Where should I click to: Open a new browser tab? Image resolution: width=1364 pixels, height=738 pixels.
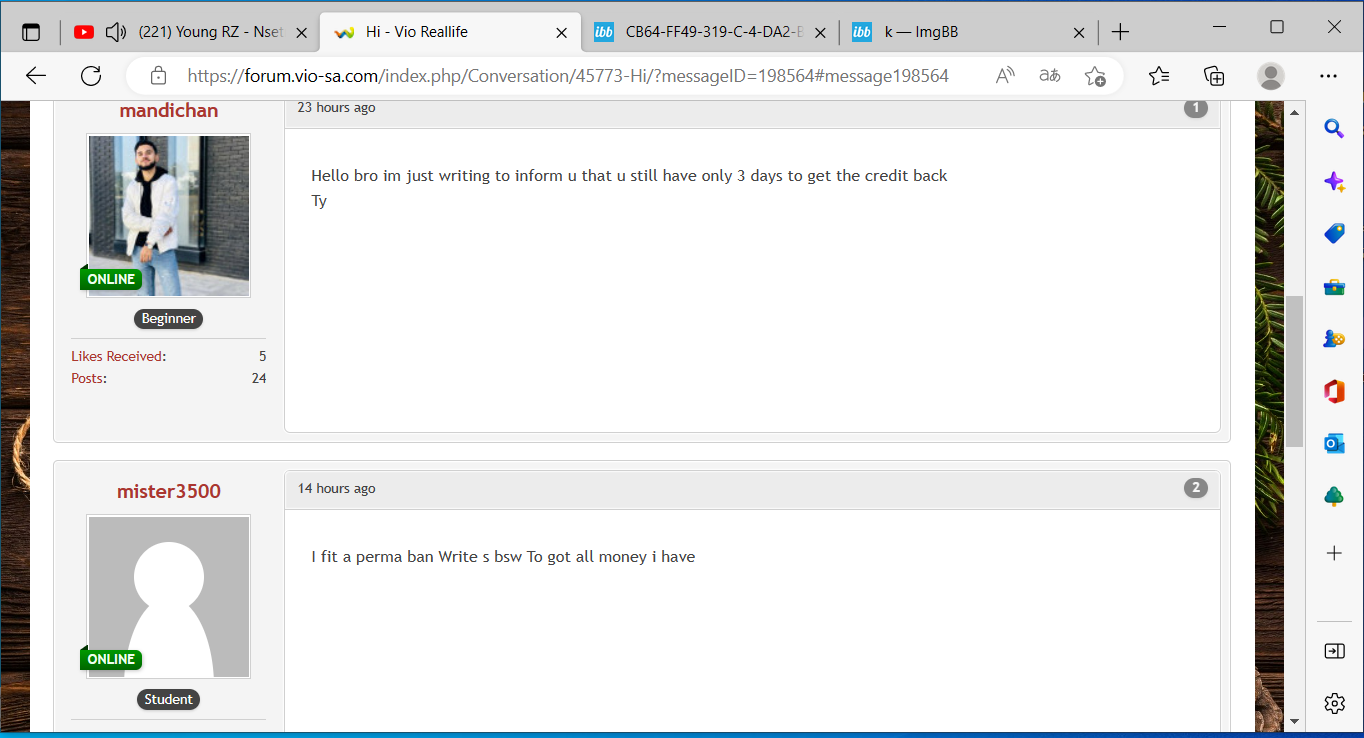click(x=1120, y=32)
